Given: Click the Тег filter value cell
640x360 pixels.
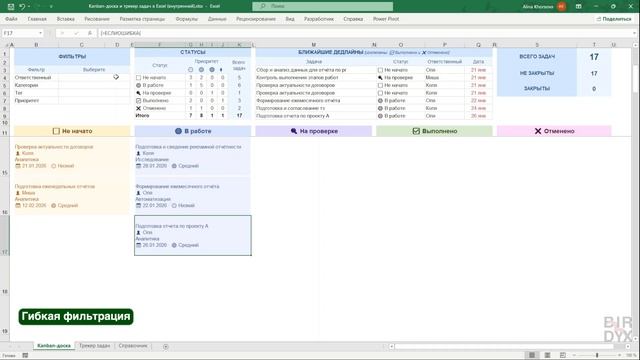Looking at the screenshot, I should point(94,93).
